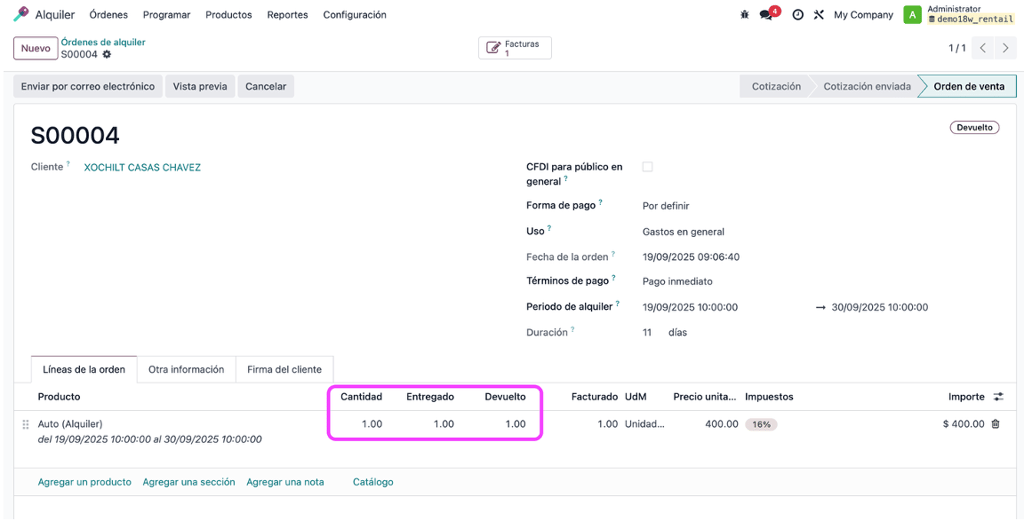
Task: Open the Reportes menu
Action: 287,14
